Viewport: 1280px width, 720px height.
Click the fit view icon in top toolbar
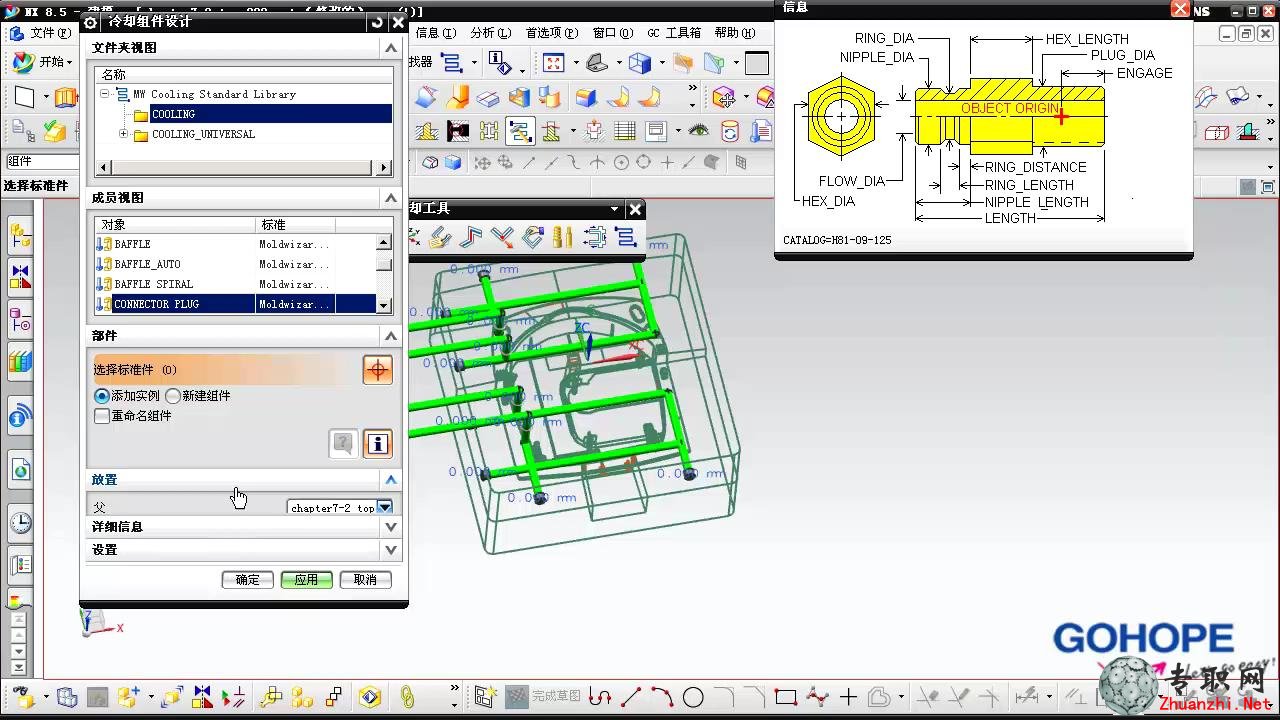point(554,63)
